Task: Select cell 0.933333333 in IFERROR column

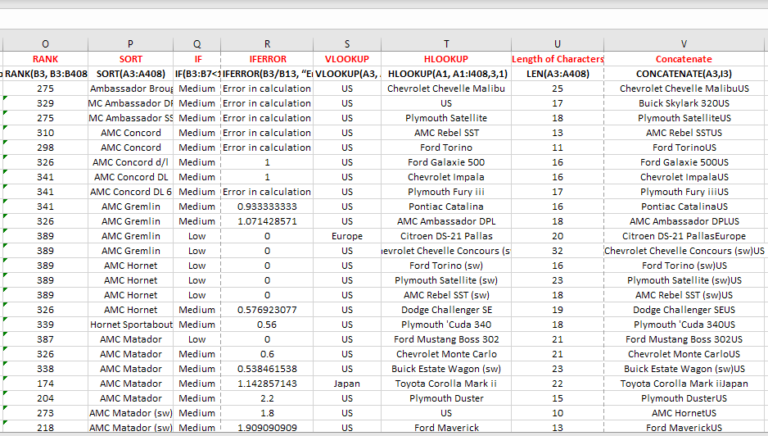Action: [x=267, y=207]
